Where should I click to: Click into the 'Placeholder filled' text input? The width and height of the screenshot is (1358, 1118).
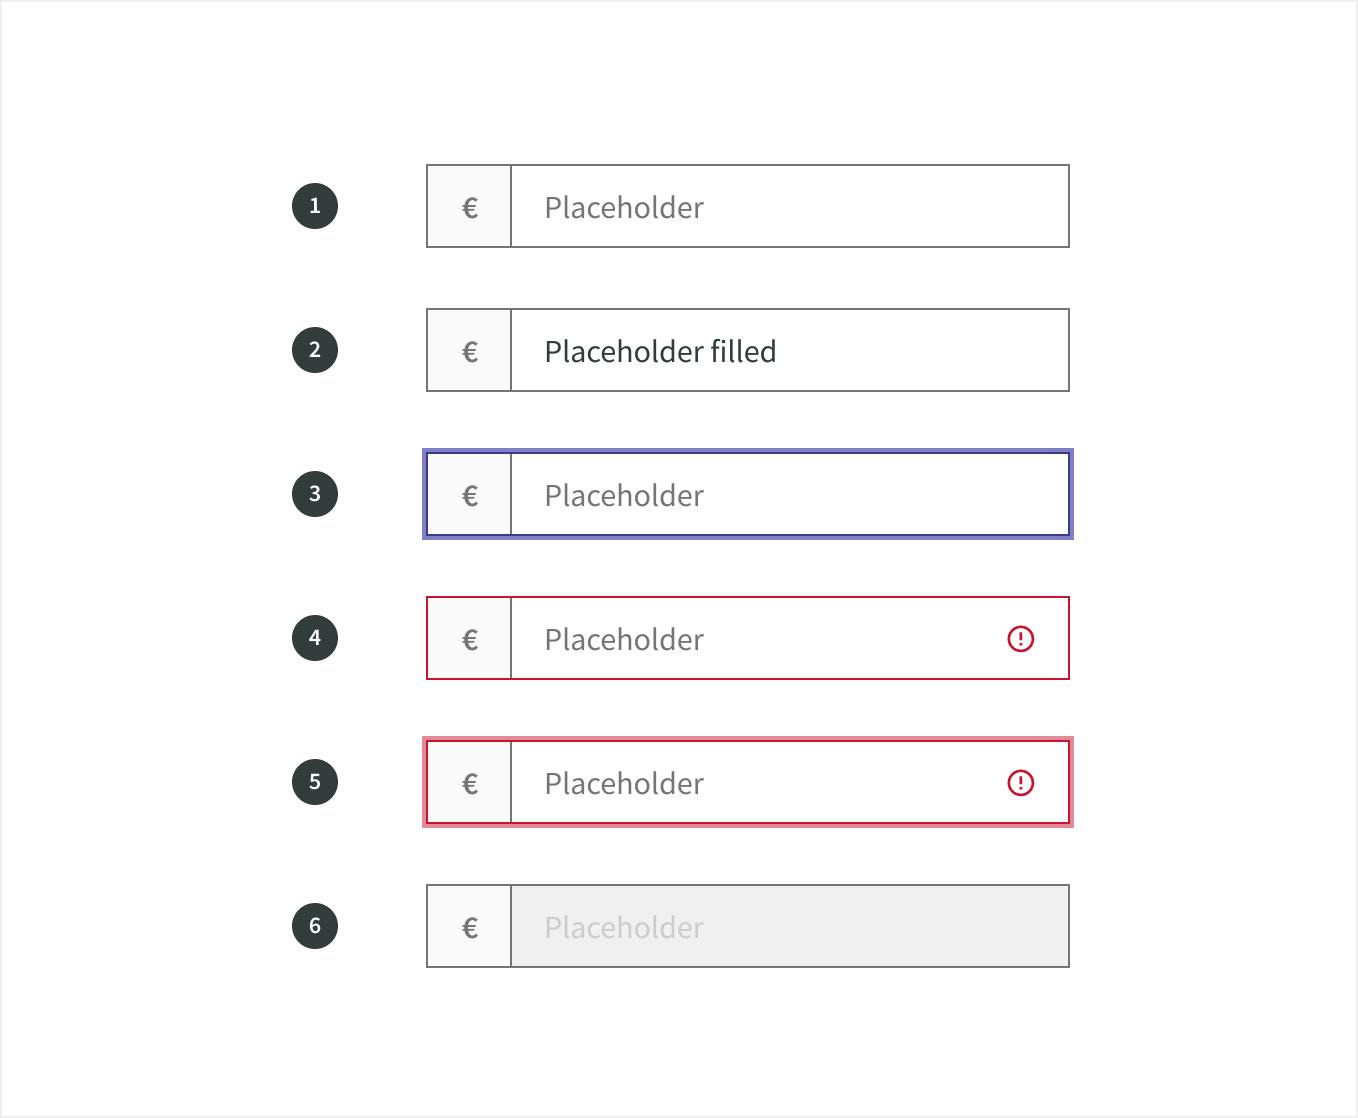coord(790,350)
